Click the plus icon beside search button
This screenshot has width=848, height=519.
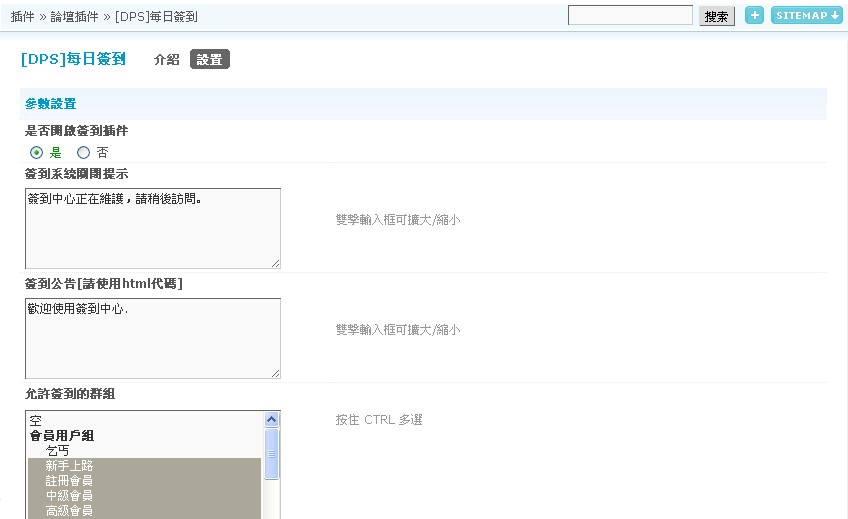click(754, 15)
